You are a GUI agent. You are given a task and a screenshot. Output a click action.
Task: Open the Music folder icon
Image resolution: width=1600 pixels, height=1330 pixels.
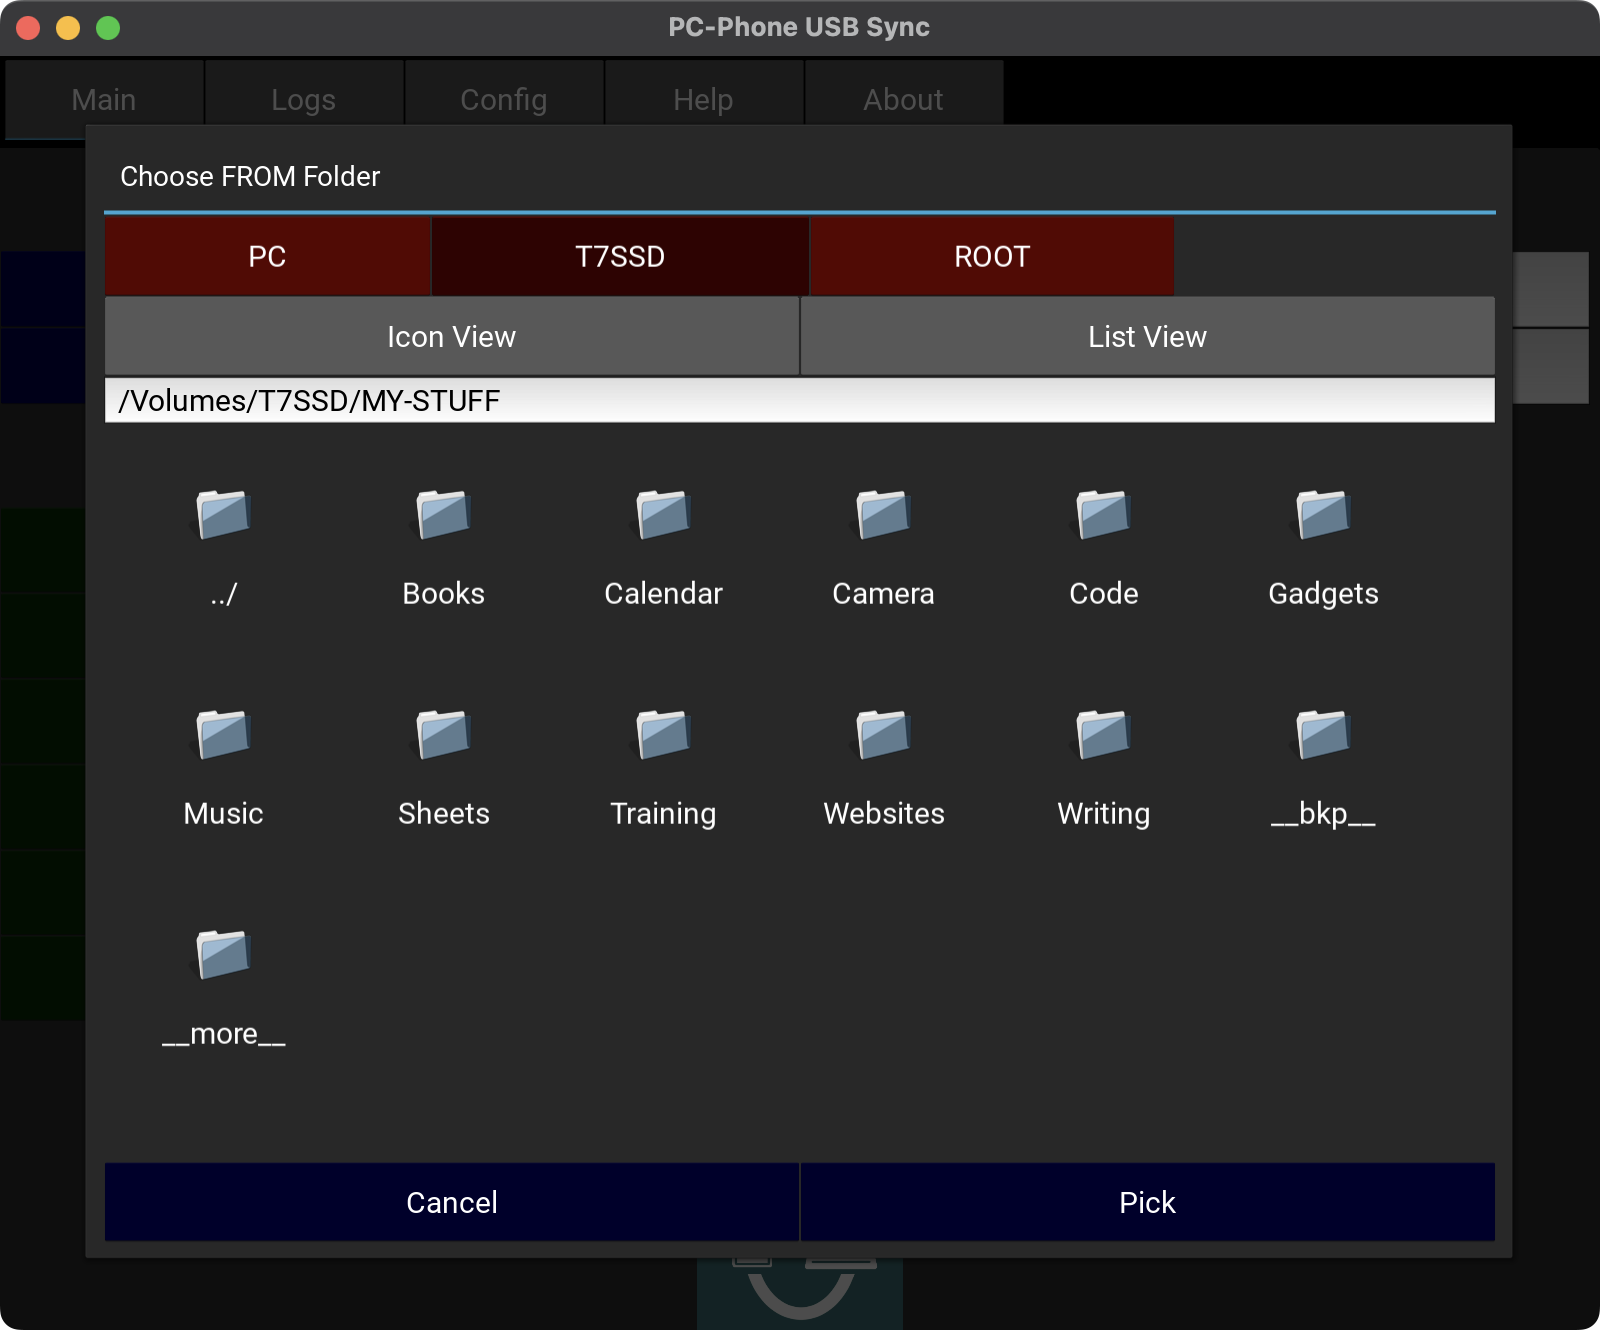click(x=223, y=736)
